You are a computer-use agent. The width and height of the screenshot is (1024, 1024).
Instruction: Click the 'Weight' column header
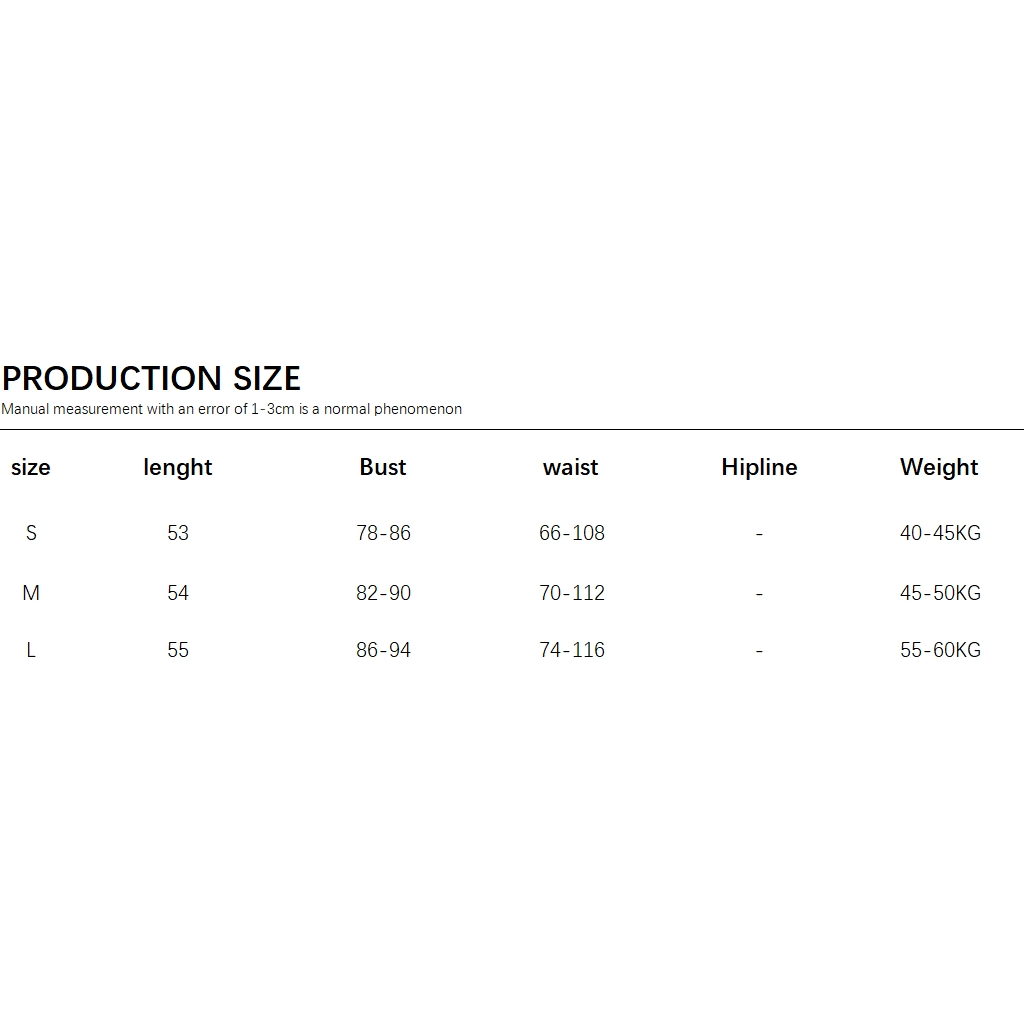pos(939,467)
